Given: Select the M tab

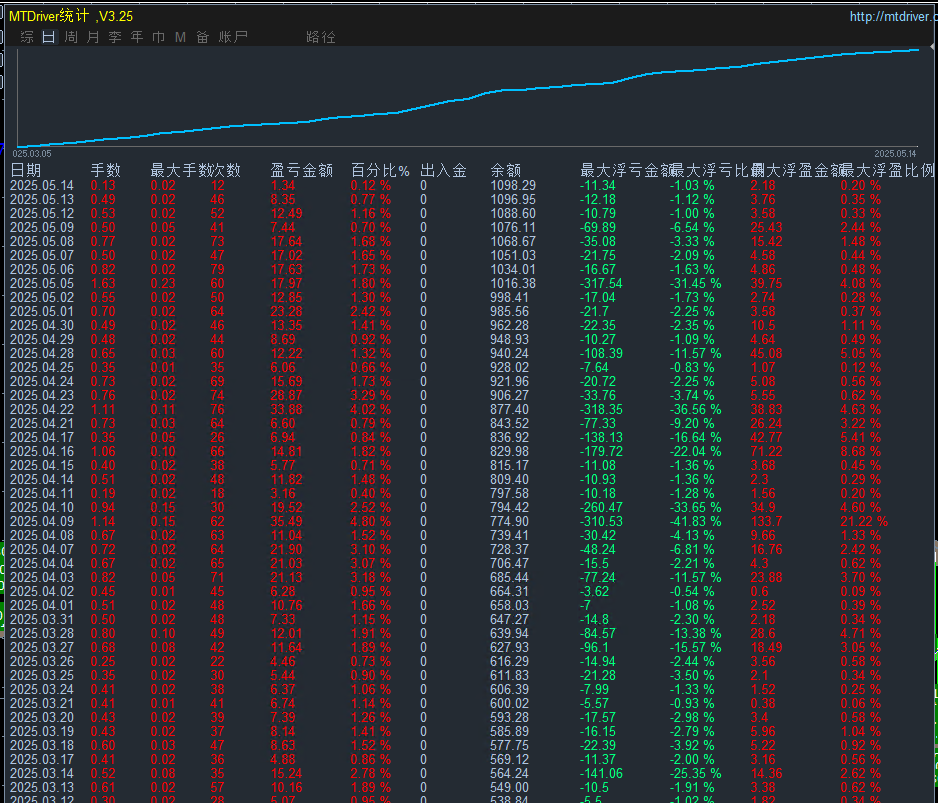Looking at the screenshot, I should [x=181, y=37].
